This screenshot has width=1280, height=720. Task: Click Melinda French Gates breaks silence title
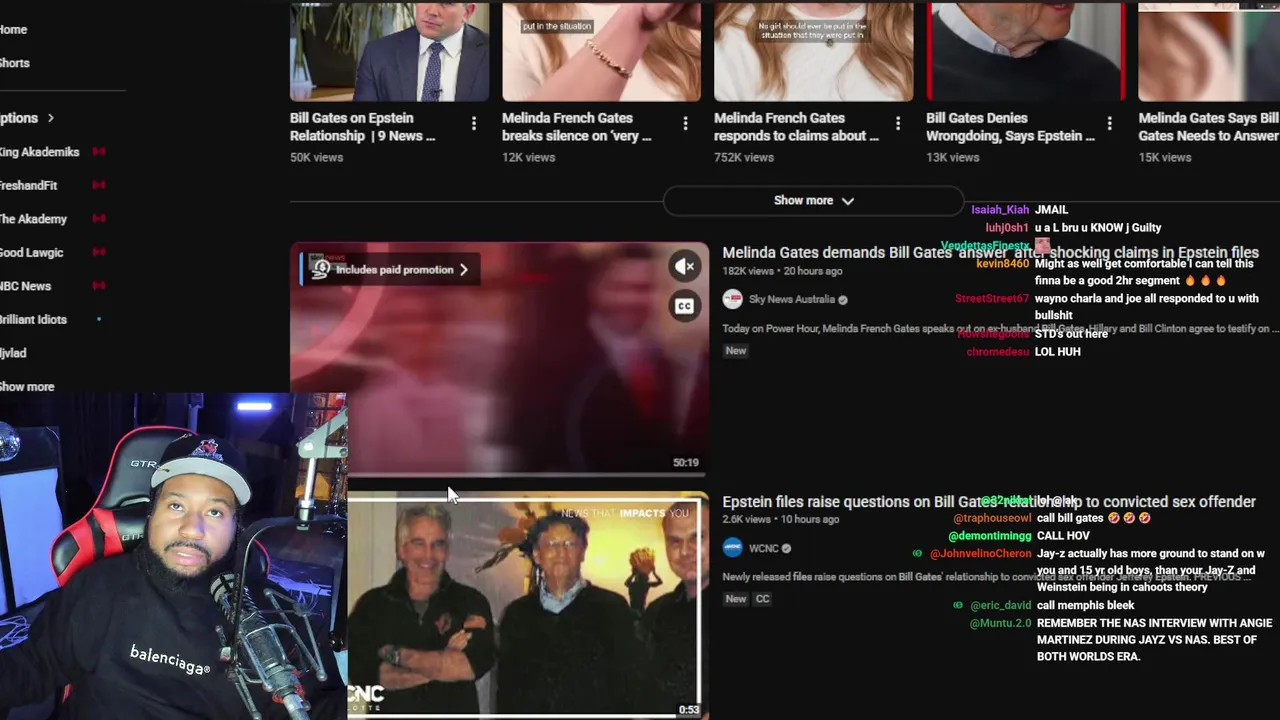click(576, 127)
